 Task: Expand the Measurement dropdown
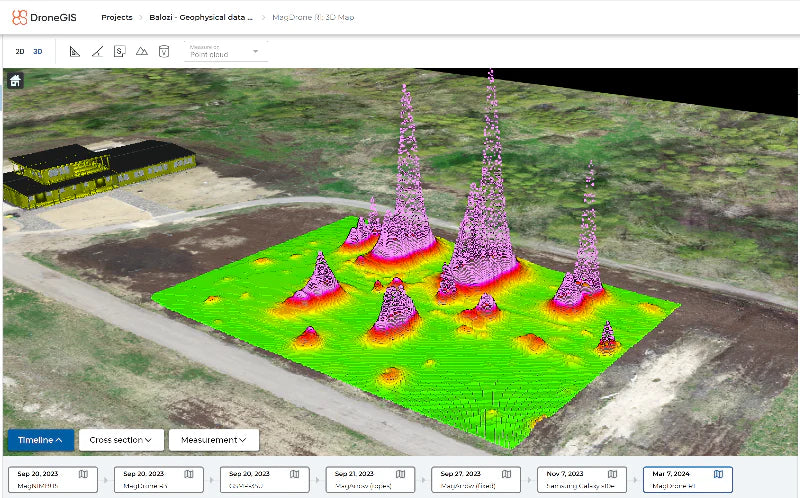tap(213, 439)
